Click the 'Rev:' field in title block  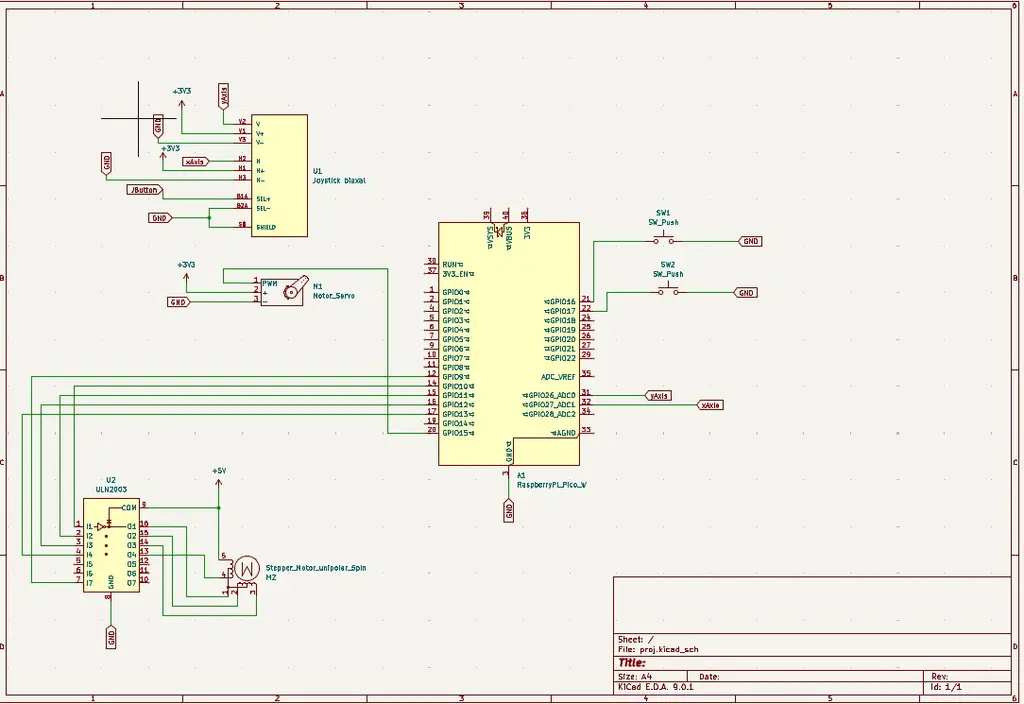tap(940, 677)
